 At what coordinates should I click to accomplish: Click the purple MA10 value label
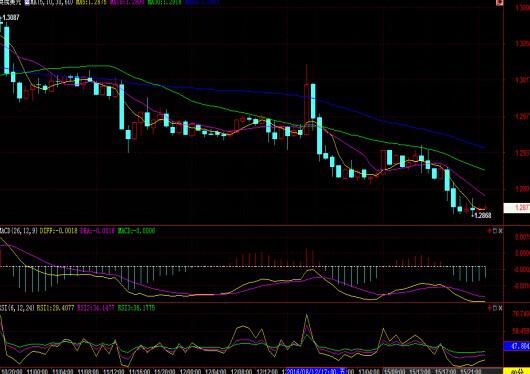(x=128, y=2)
